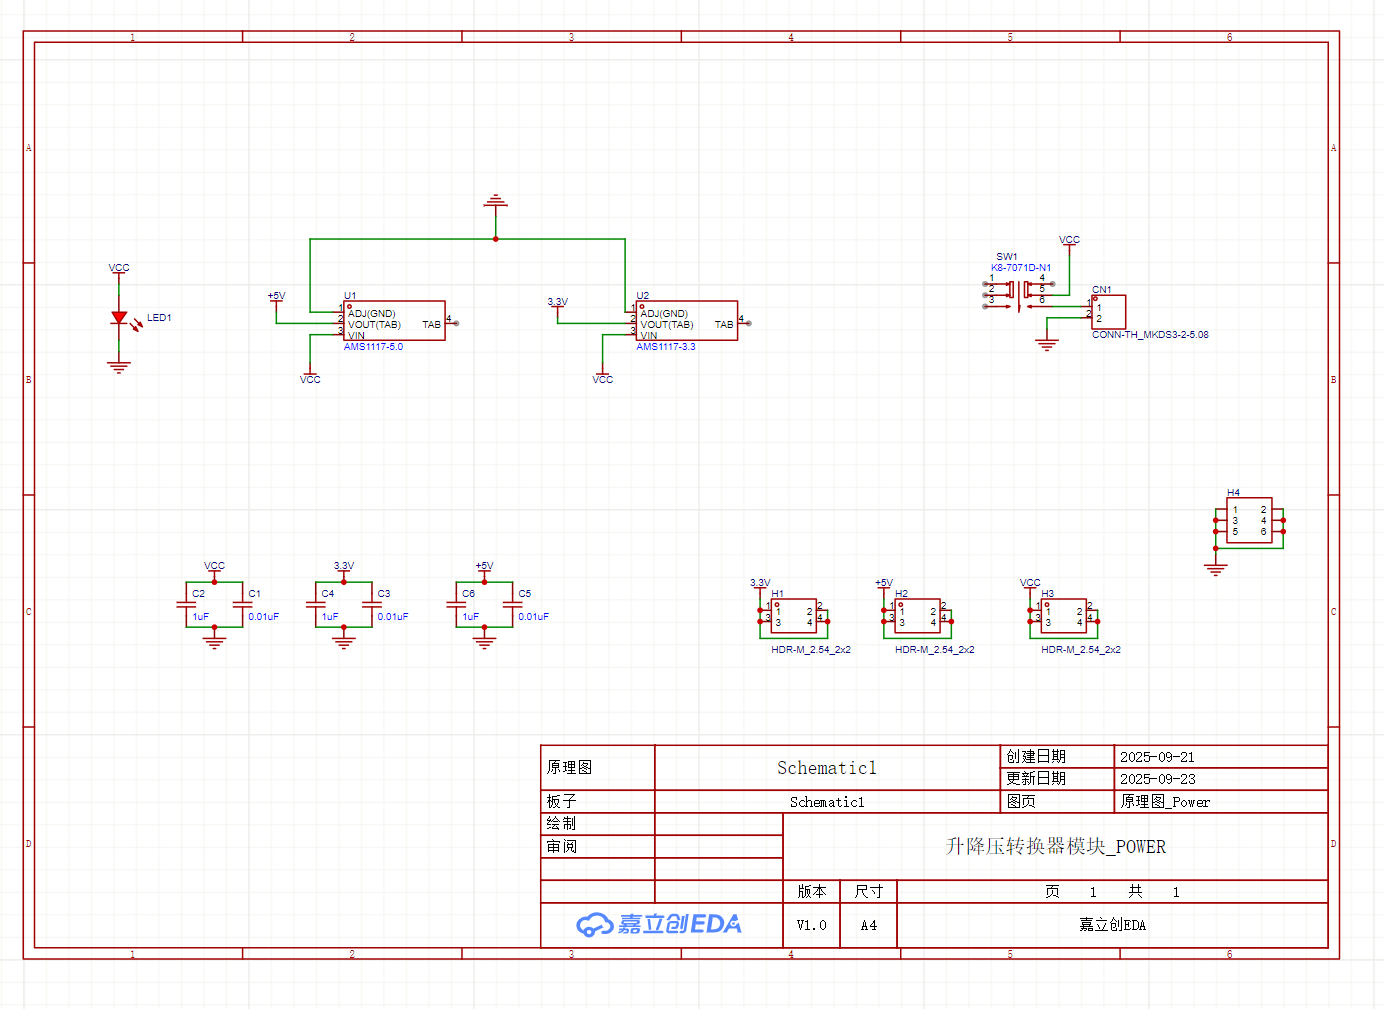This screenshot has height=1009, width=1384.
Task: Select the 升降压转换器模块_POWER title text
Action: tap(1055, 847)
